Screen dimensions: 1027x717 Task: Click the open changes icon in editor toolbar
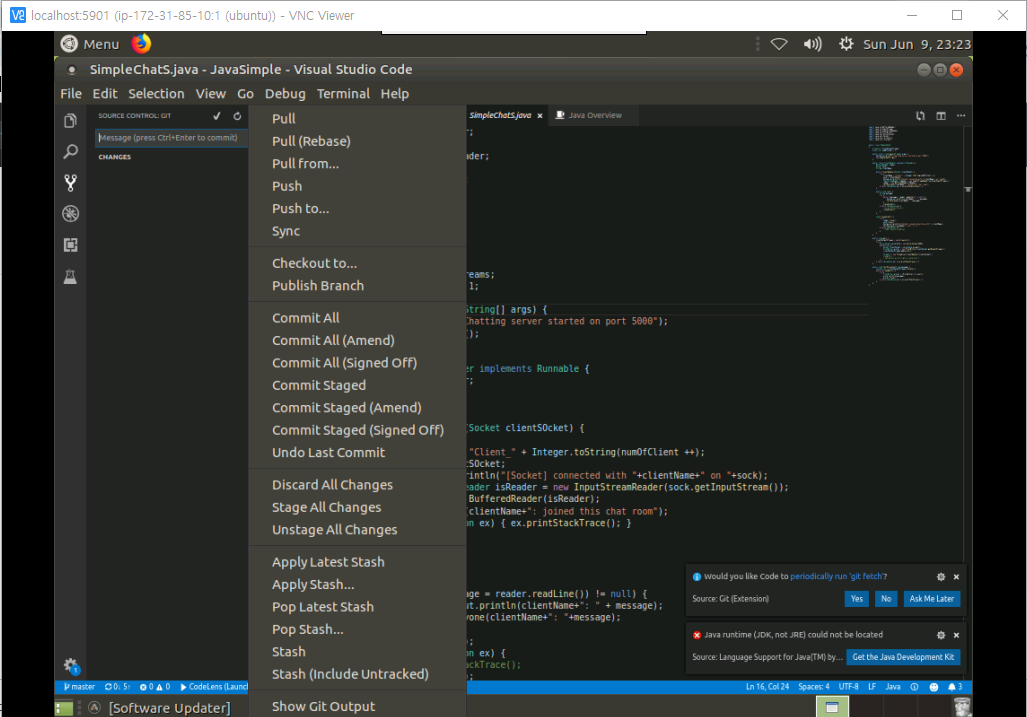[920, 116]
